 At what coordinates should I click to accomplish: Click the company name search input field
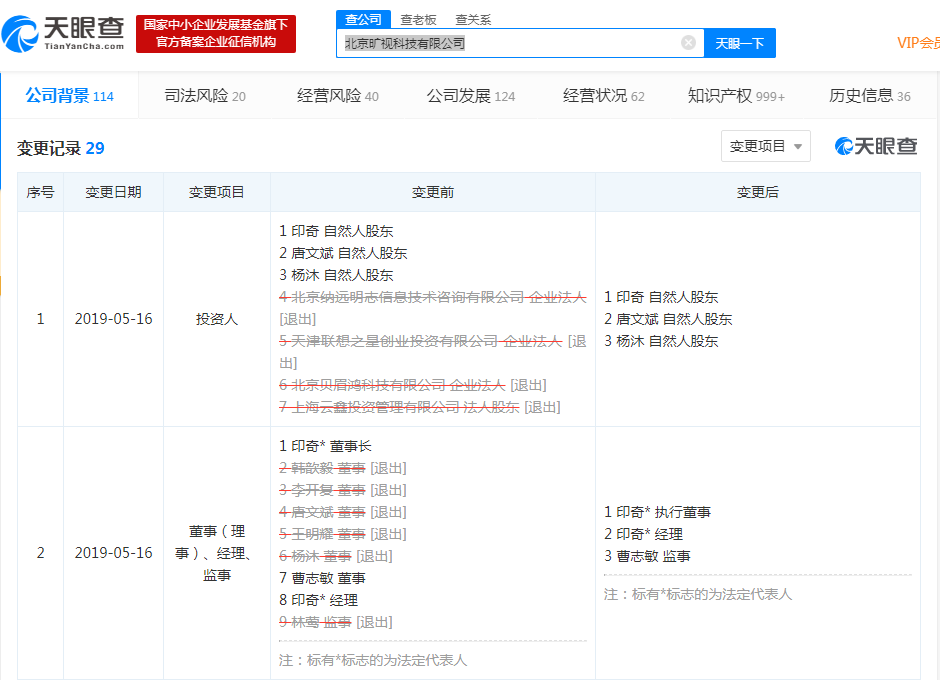(x=510, y=43)
